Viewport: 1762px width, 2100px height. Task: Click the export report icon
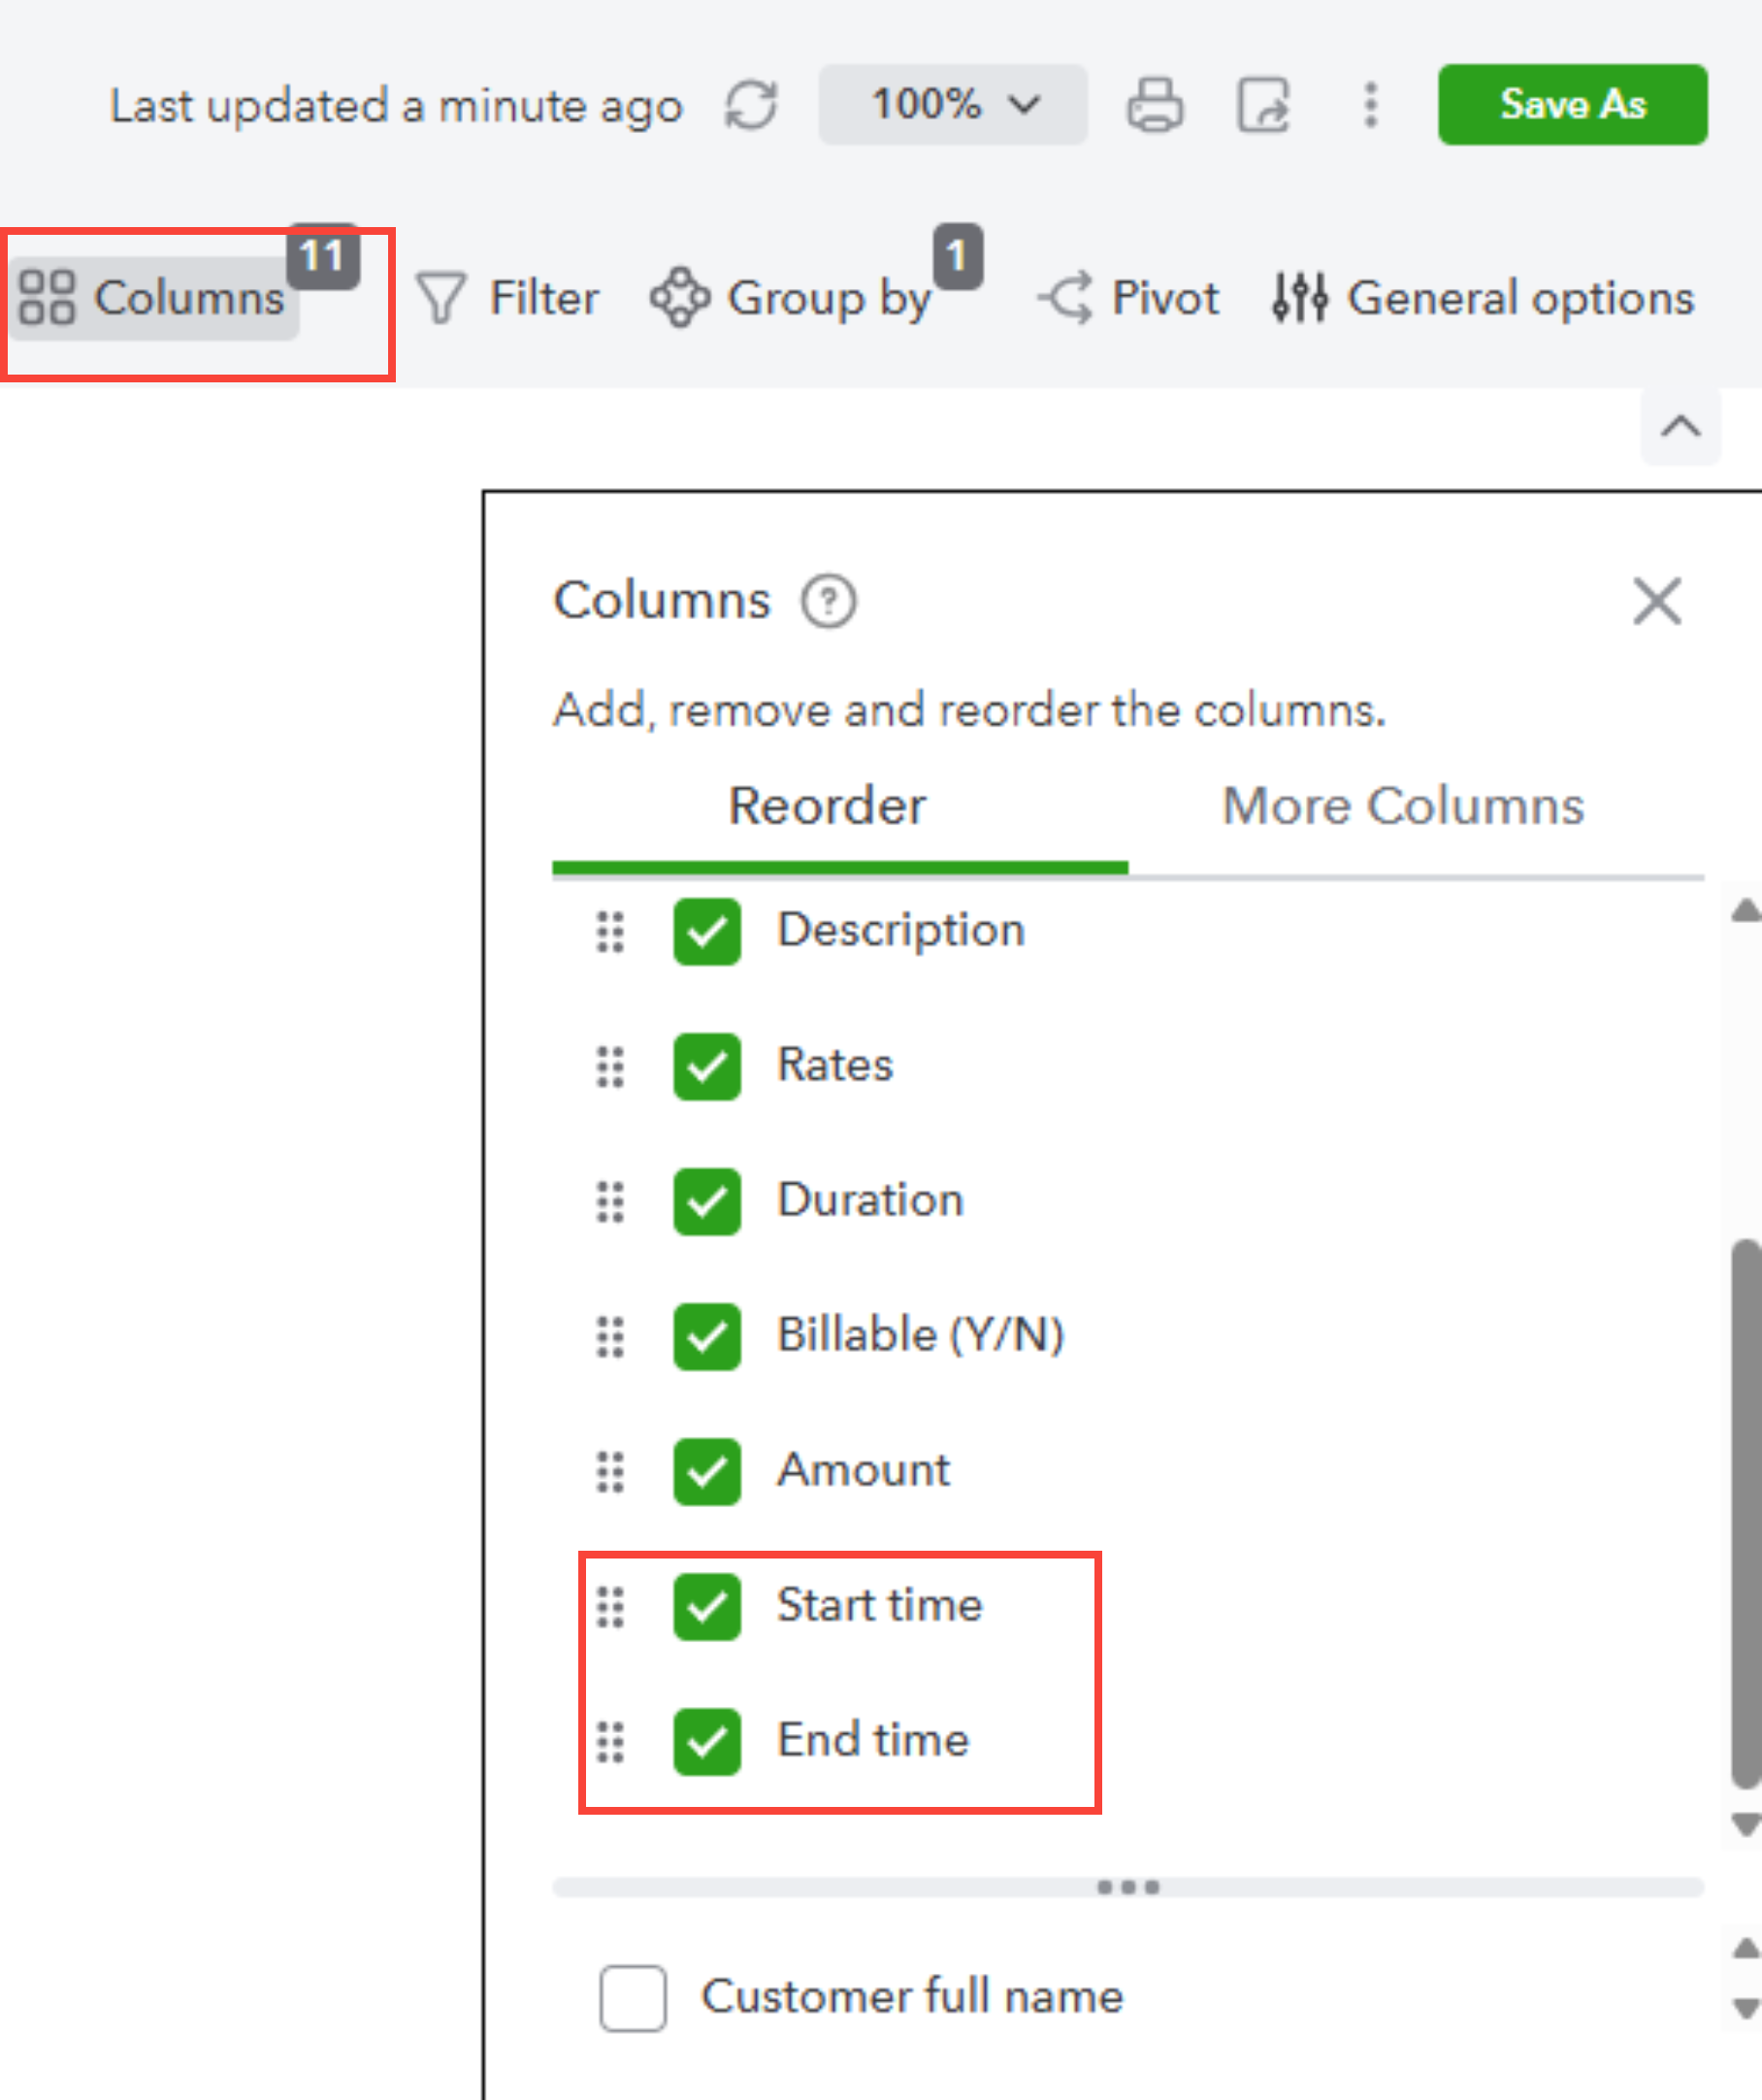(1264, 105)
